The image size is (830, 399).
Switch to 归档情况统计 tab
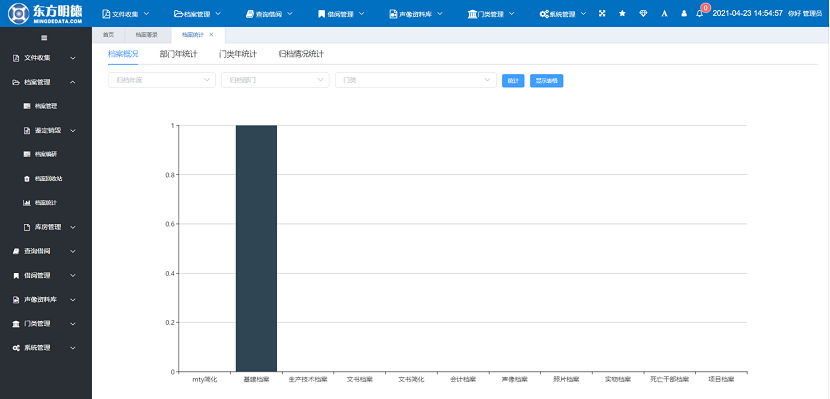click(301, 54)
